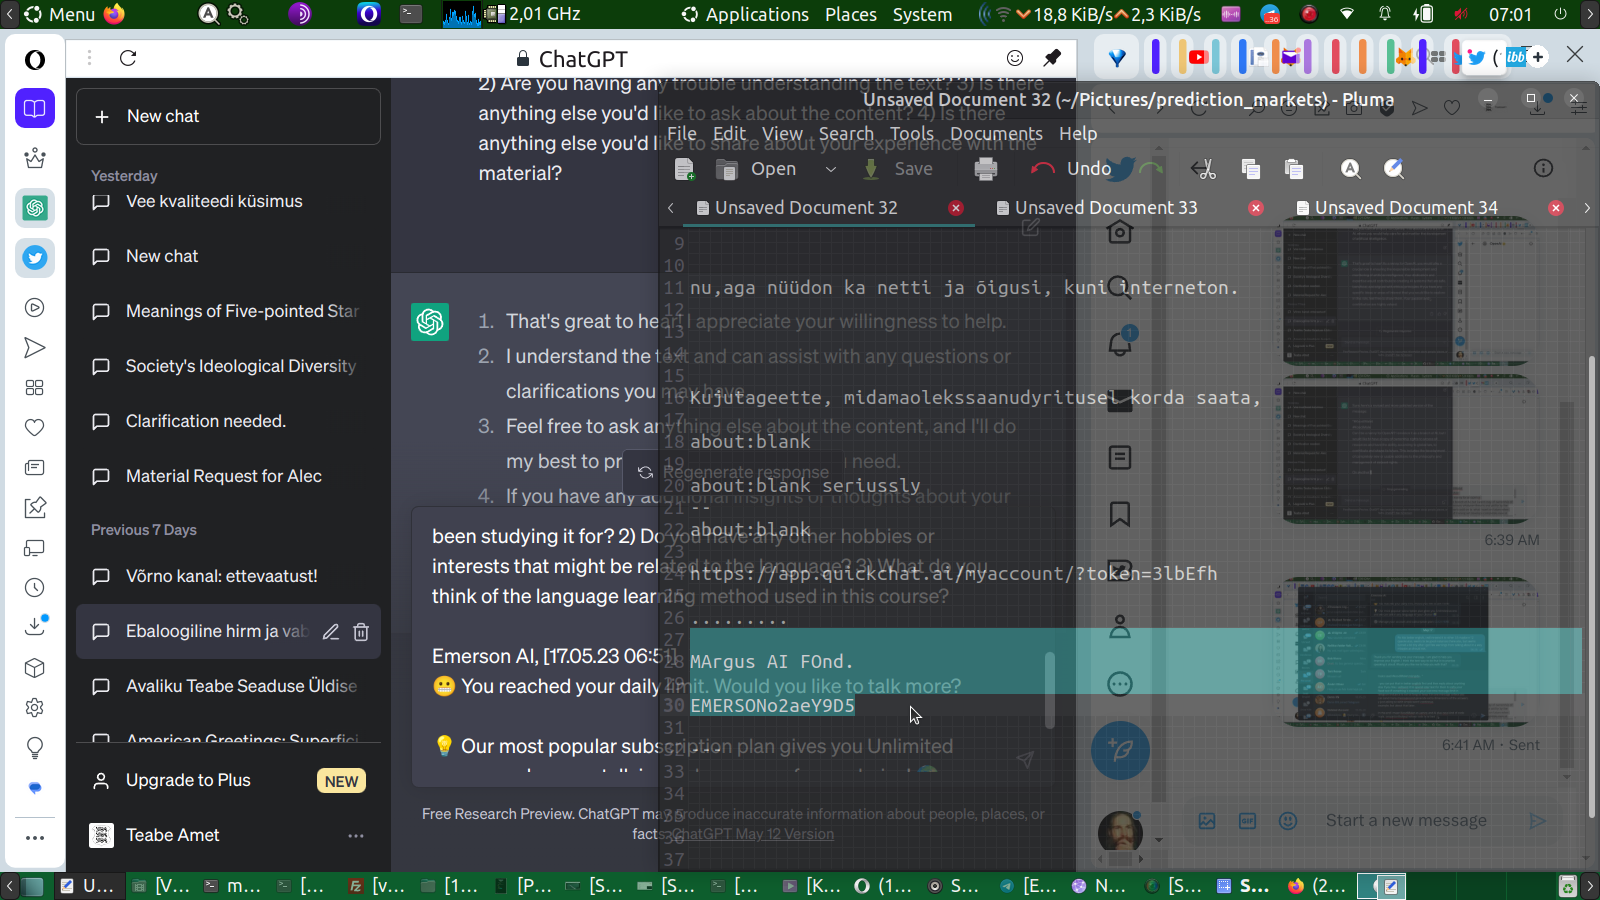1600x900 pixels.
Task: Go to Twitter Home icon in background window
Action: click(x=1120, y=232)
